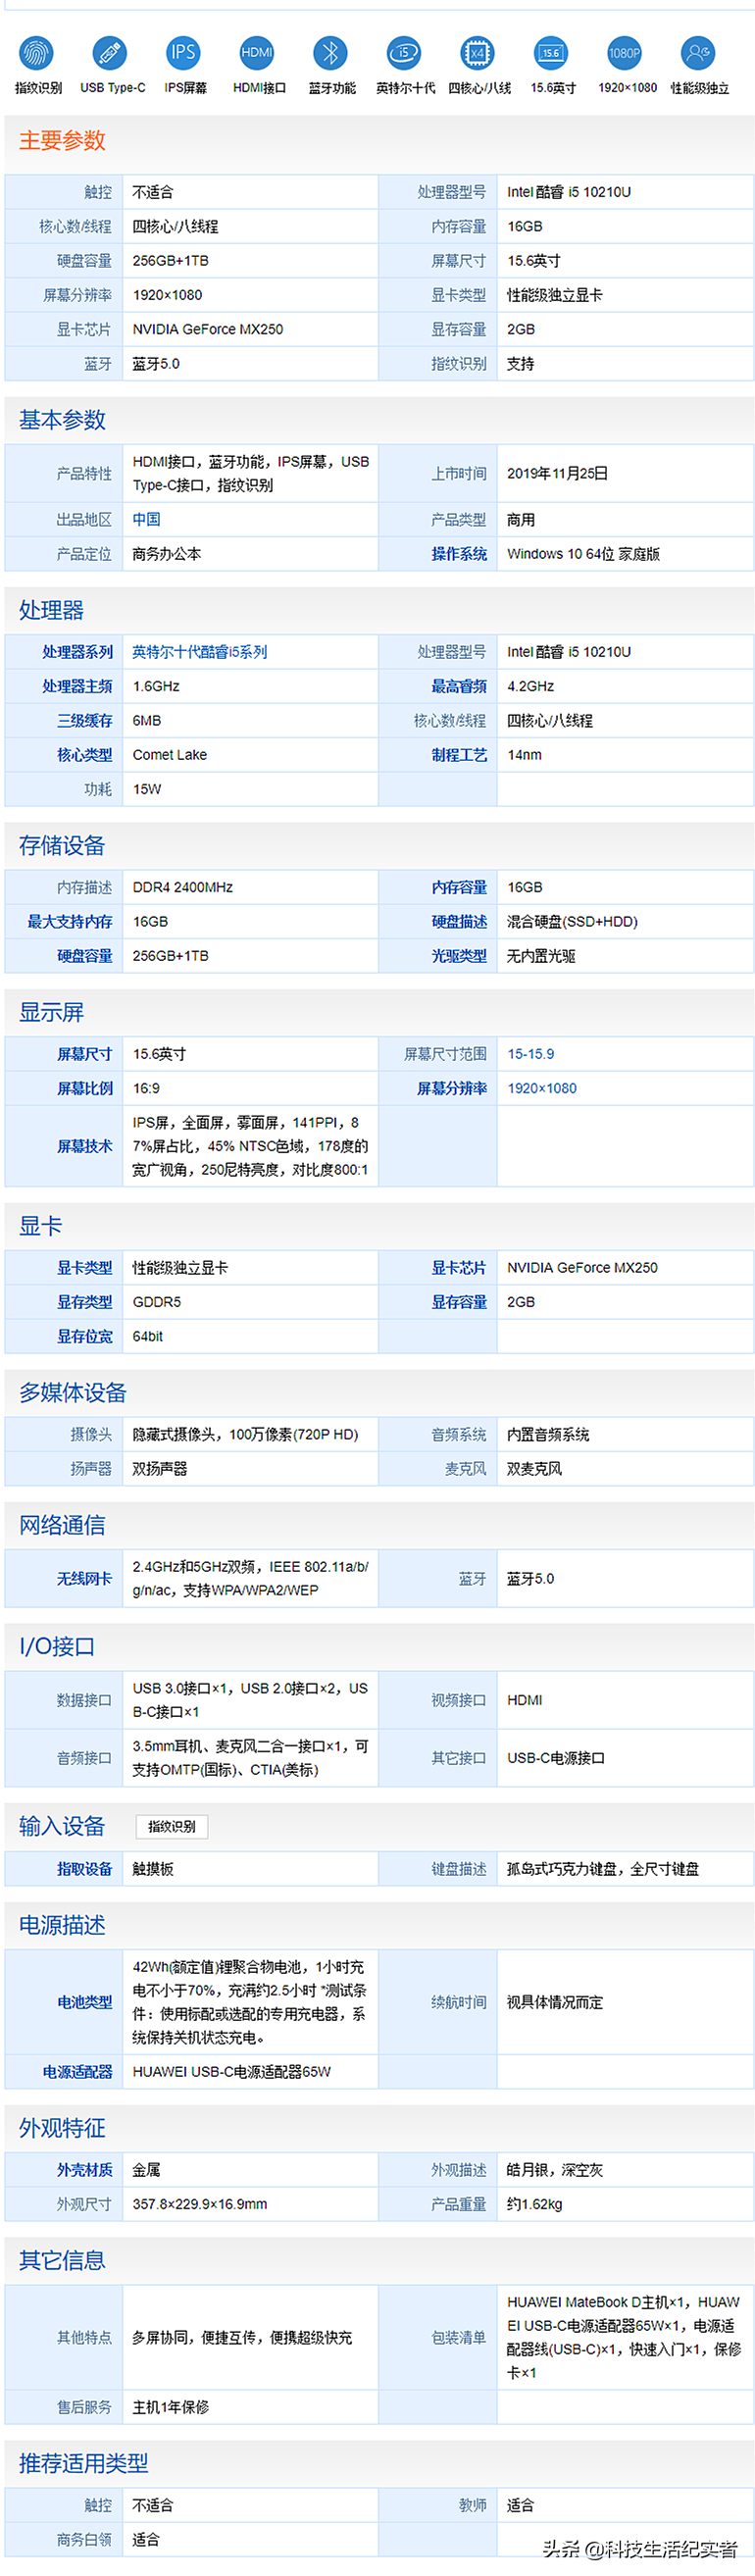755x2576 pixels.
Task: Click the 最大支持内存 label link
Action: tap(70, 922)
